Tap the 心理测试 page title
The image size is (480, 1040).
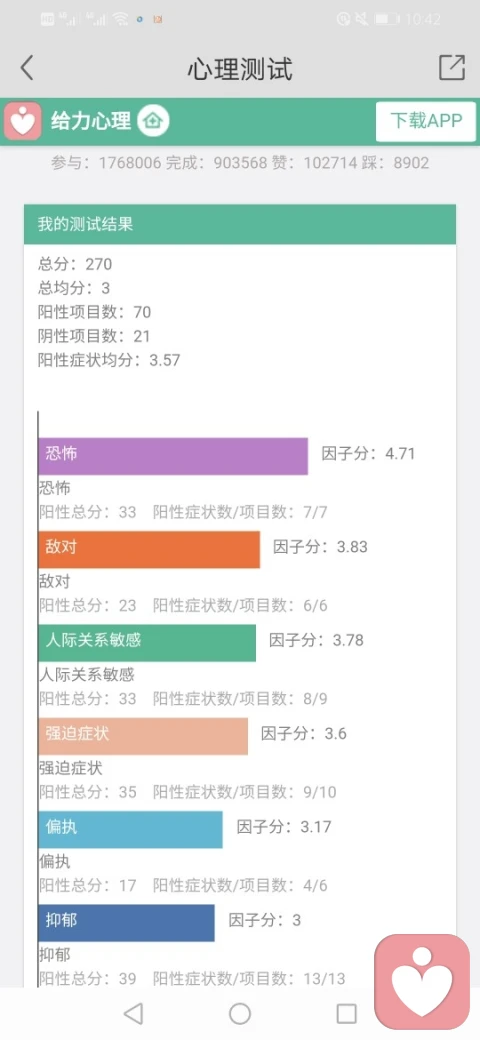click(x=240, y=69)
